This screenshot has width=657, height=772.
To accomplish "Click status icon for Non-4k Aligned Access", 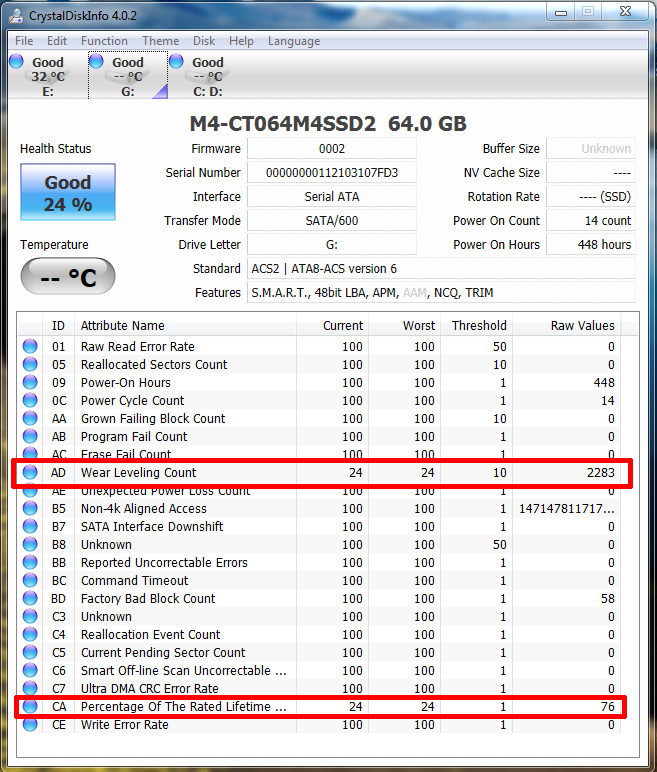I will [30, 508].
